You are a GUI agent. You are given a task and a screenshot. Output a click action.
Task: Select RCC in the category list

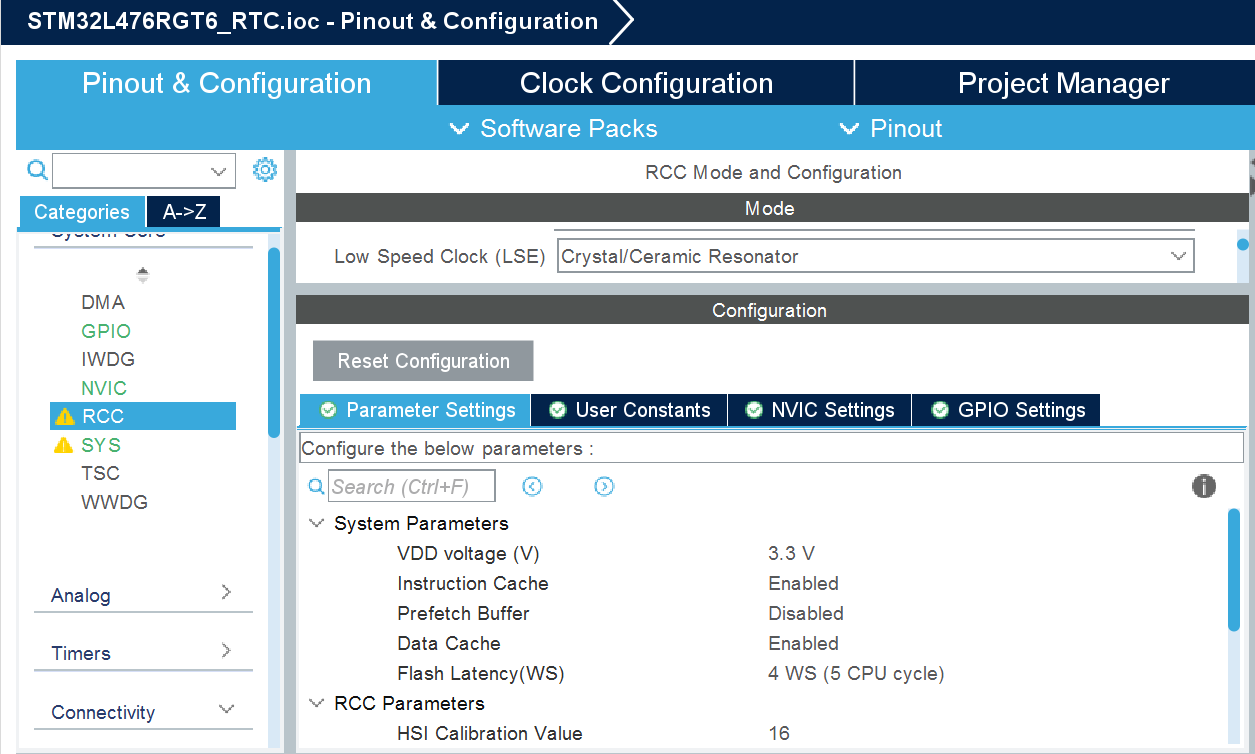tap(143, 416)
